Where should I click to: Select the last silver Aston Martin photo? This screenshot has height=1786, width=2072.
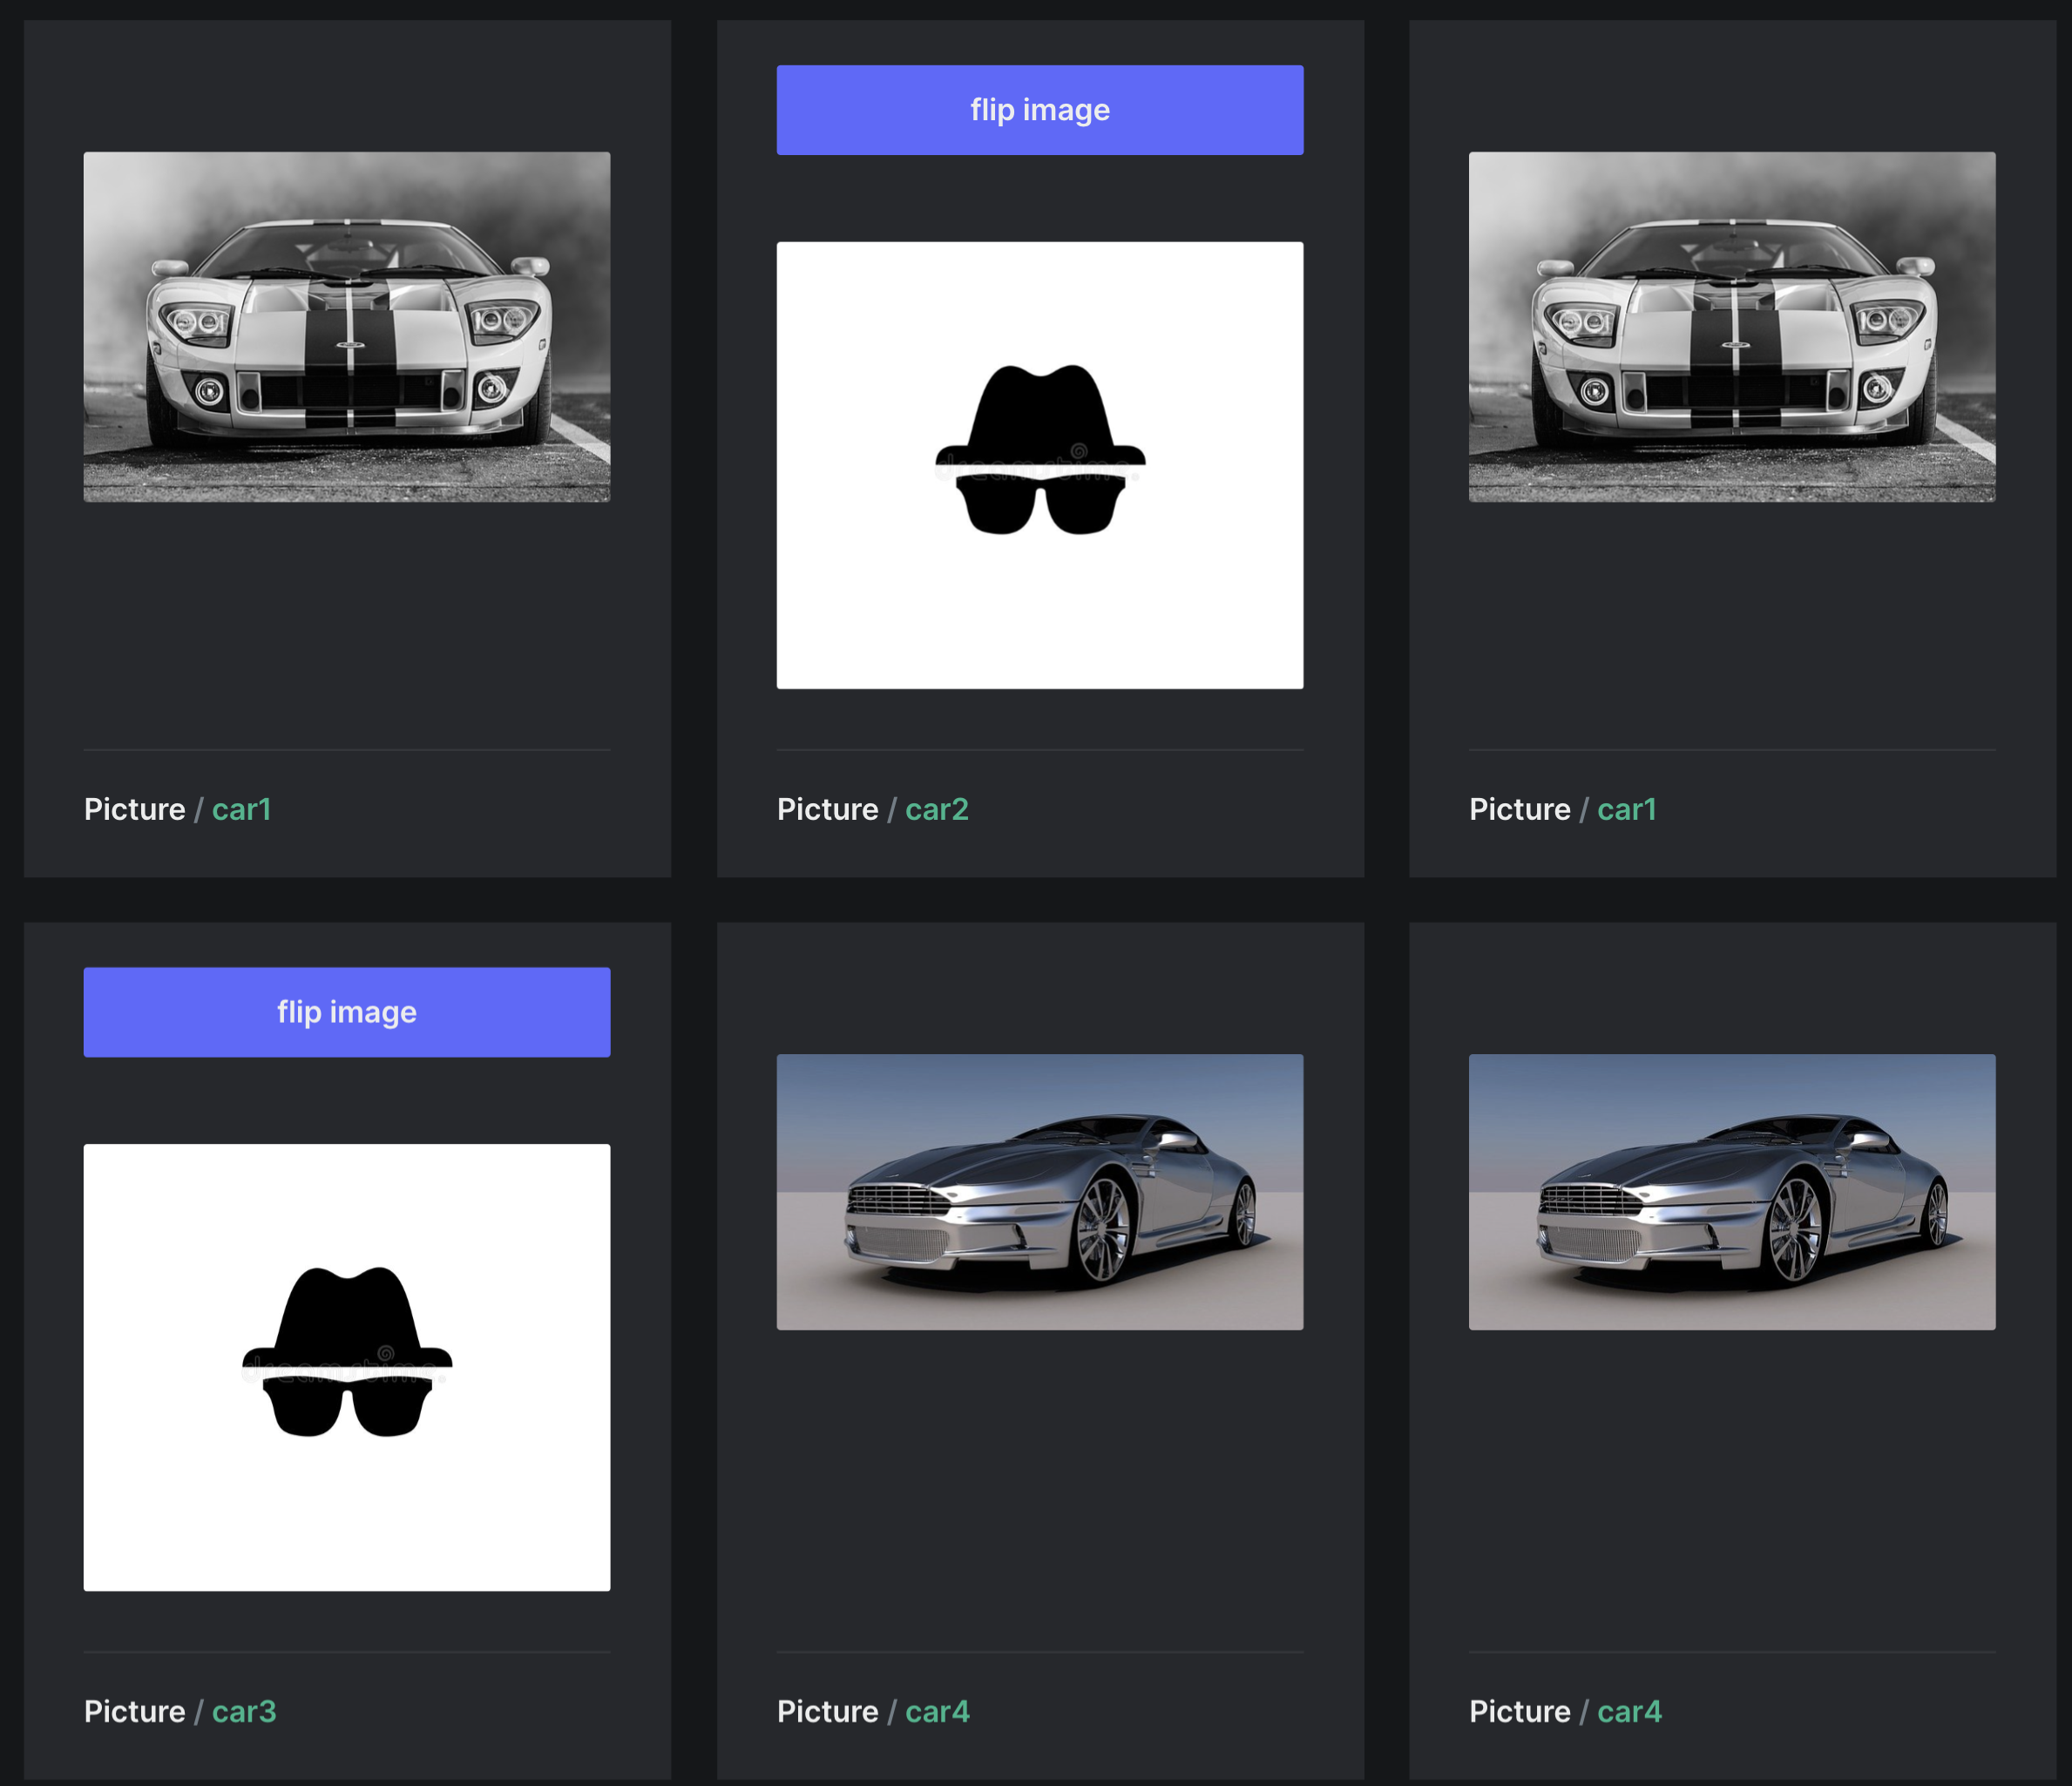[x=1732, y=1192]
